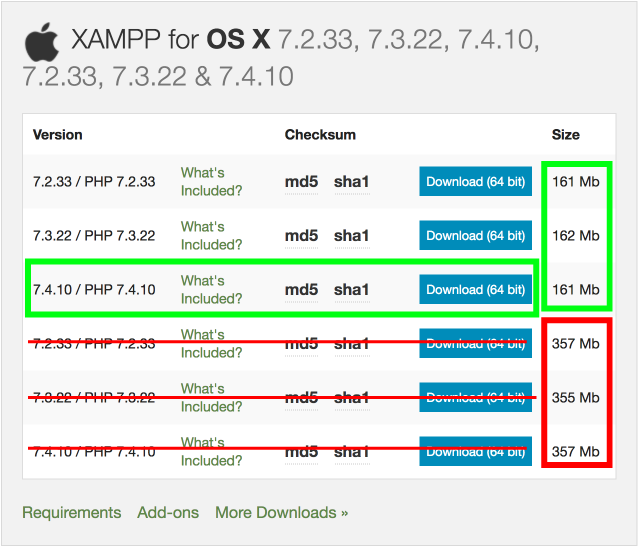Viewport: 639px width, 546px height.
Task: Open the Add-ons link
Action: pyautogui.click(x=168, y=513)
